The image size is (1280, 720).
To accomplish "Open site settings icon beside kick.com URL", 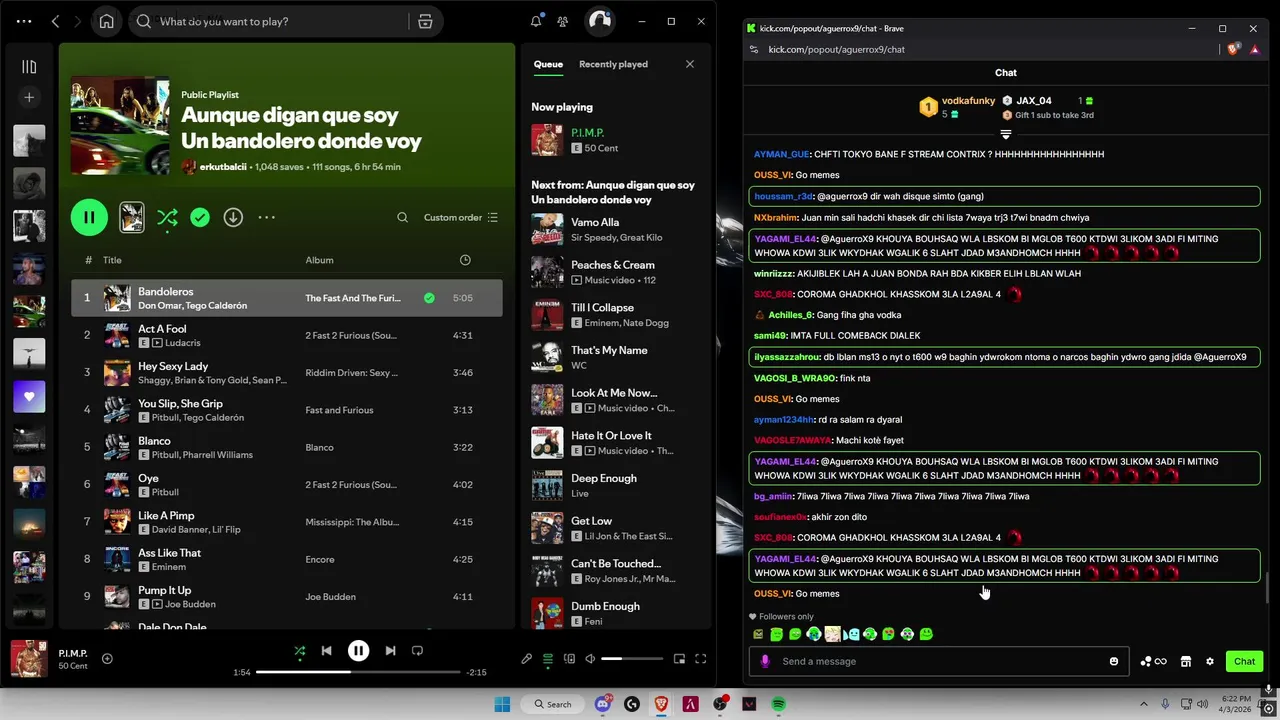I will pyautogui.click(x=754, y=49).
